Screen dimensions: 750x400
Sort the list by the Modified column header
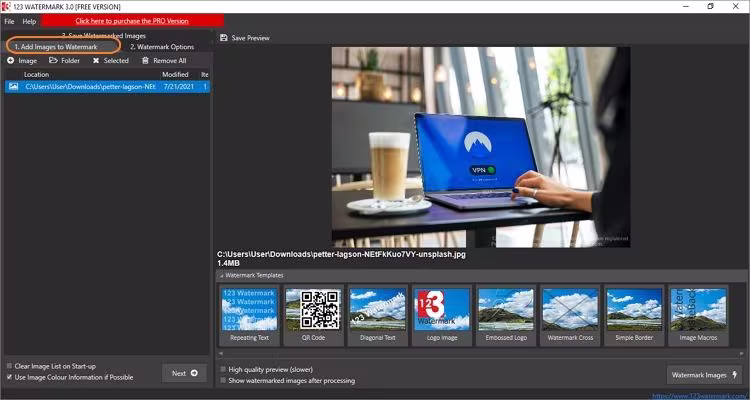(175, 75)
